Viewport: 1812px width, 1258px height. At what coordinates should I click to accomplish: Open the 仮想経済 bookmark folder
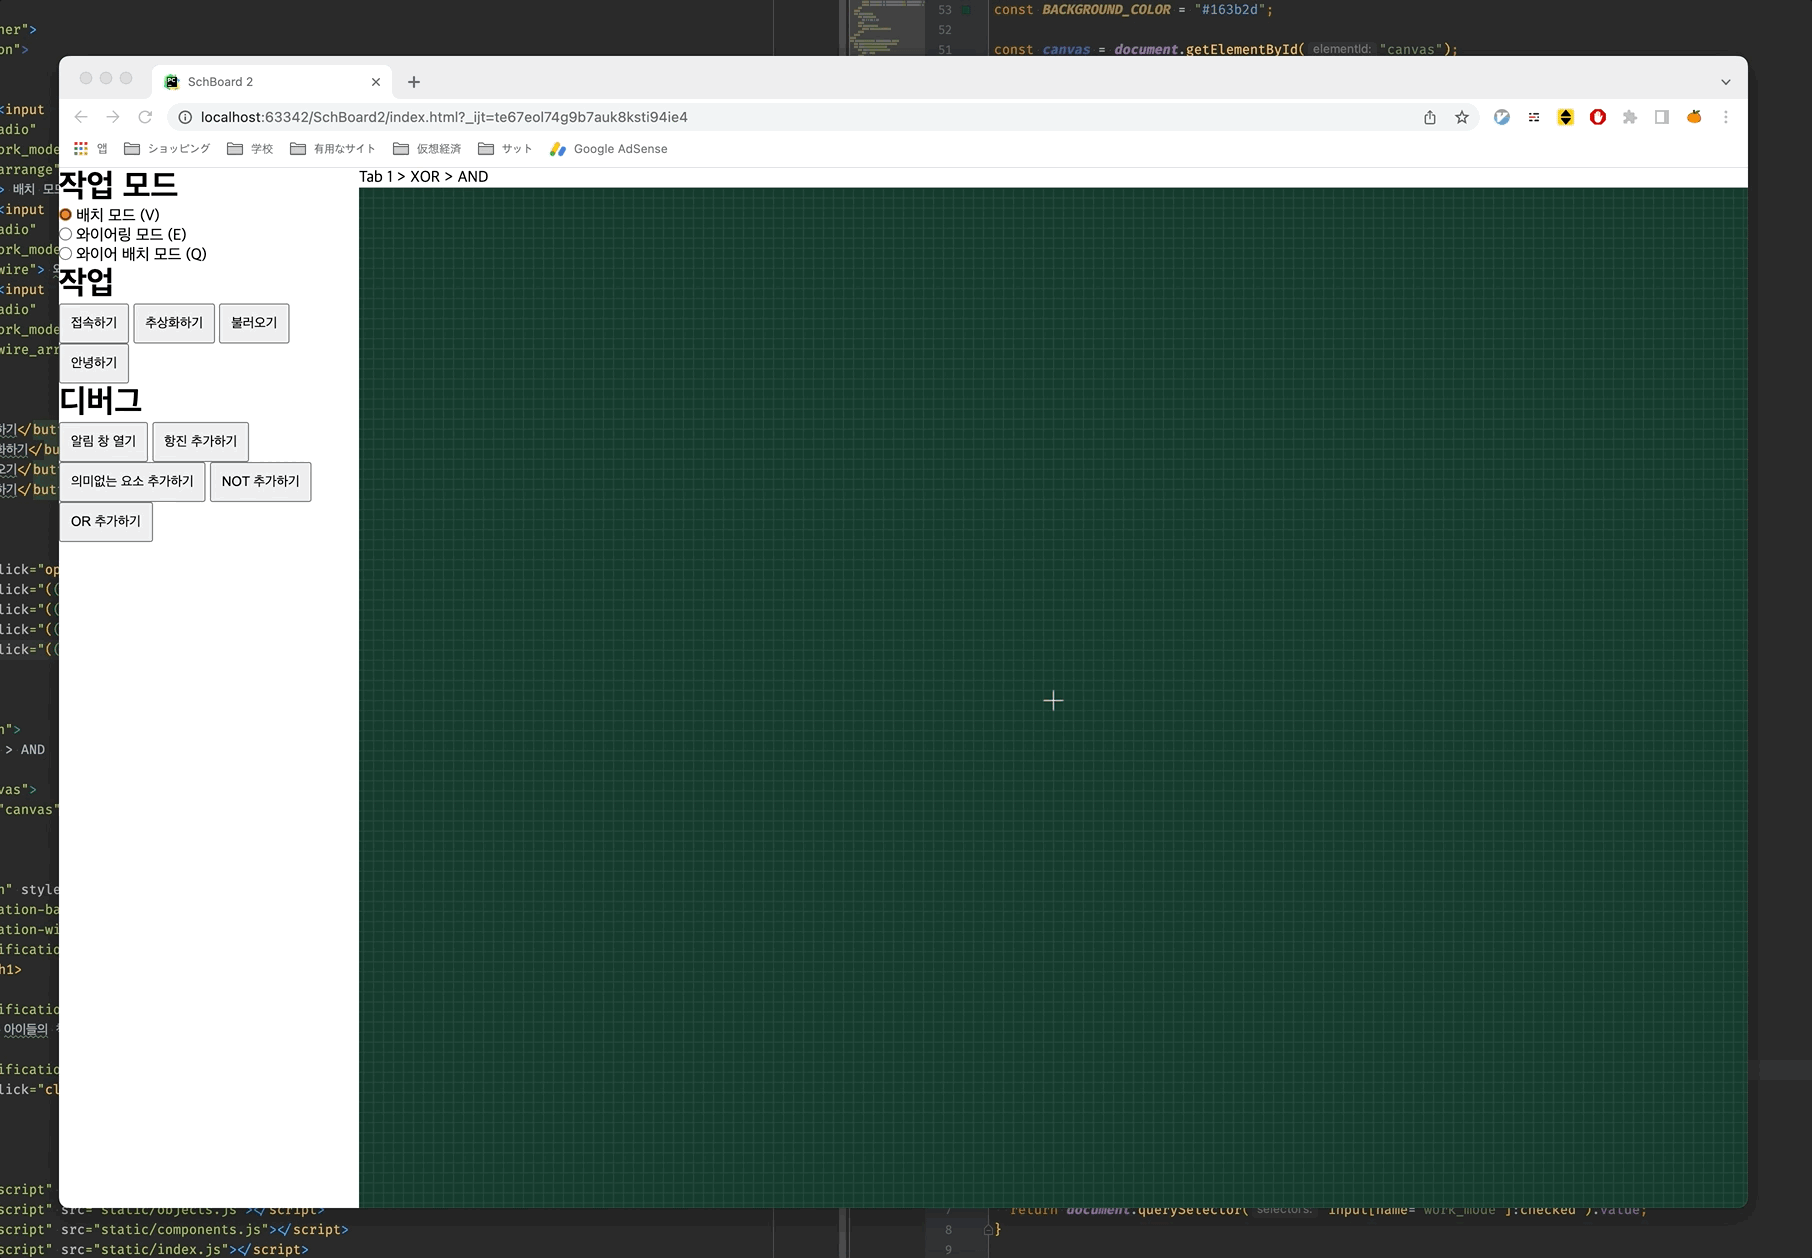coord(427,149)
